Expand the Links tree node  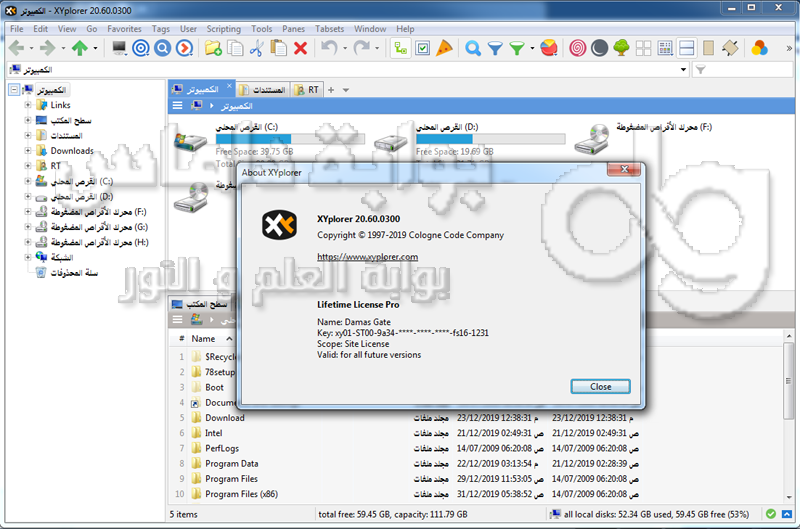point(28,105)
